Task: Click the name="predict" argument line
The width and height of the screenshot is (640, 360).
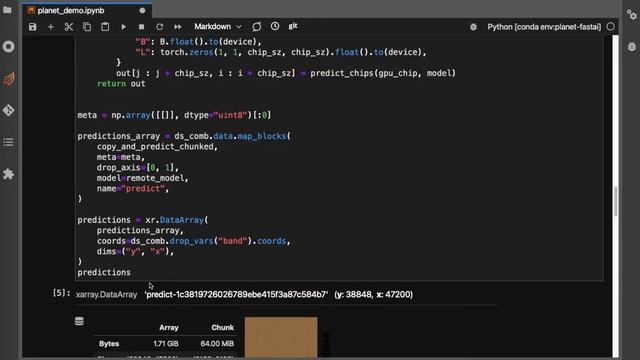Action: pyautogui.click(x=133, y=189)
